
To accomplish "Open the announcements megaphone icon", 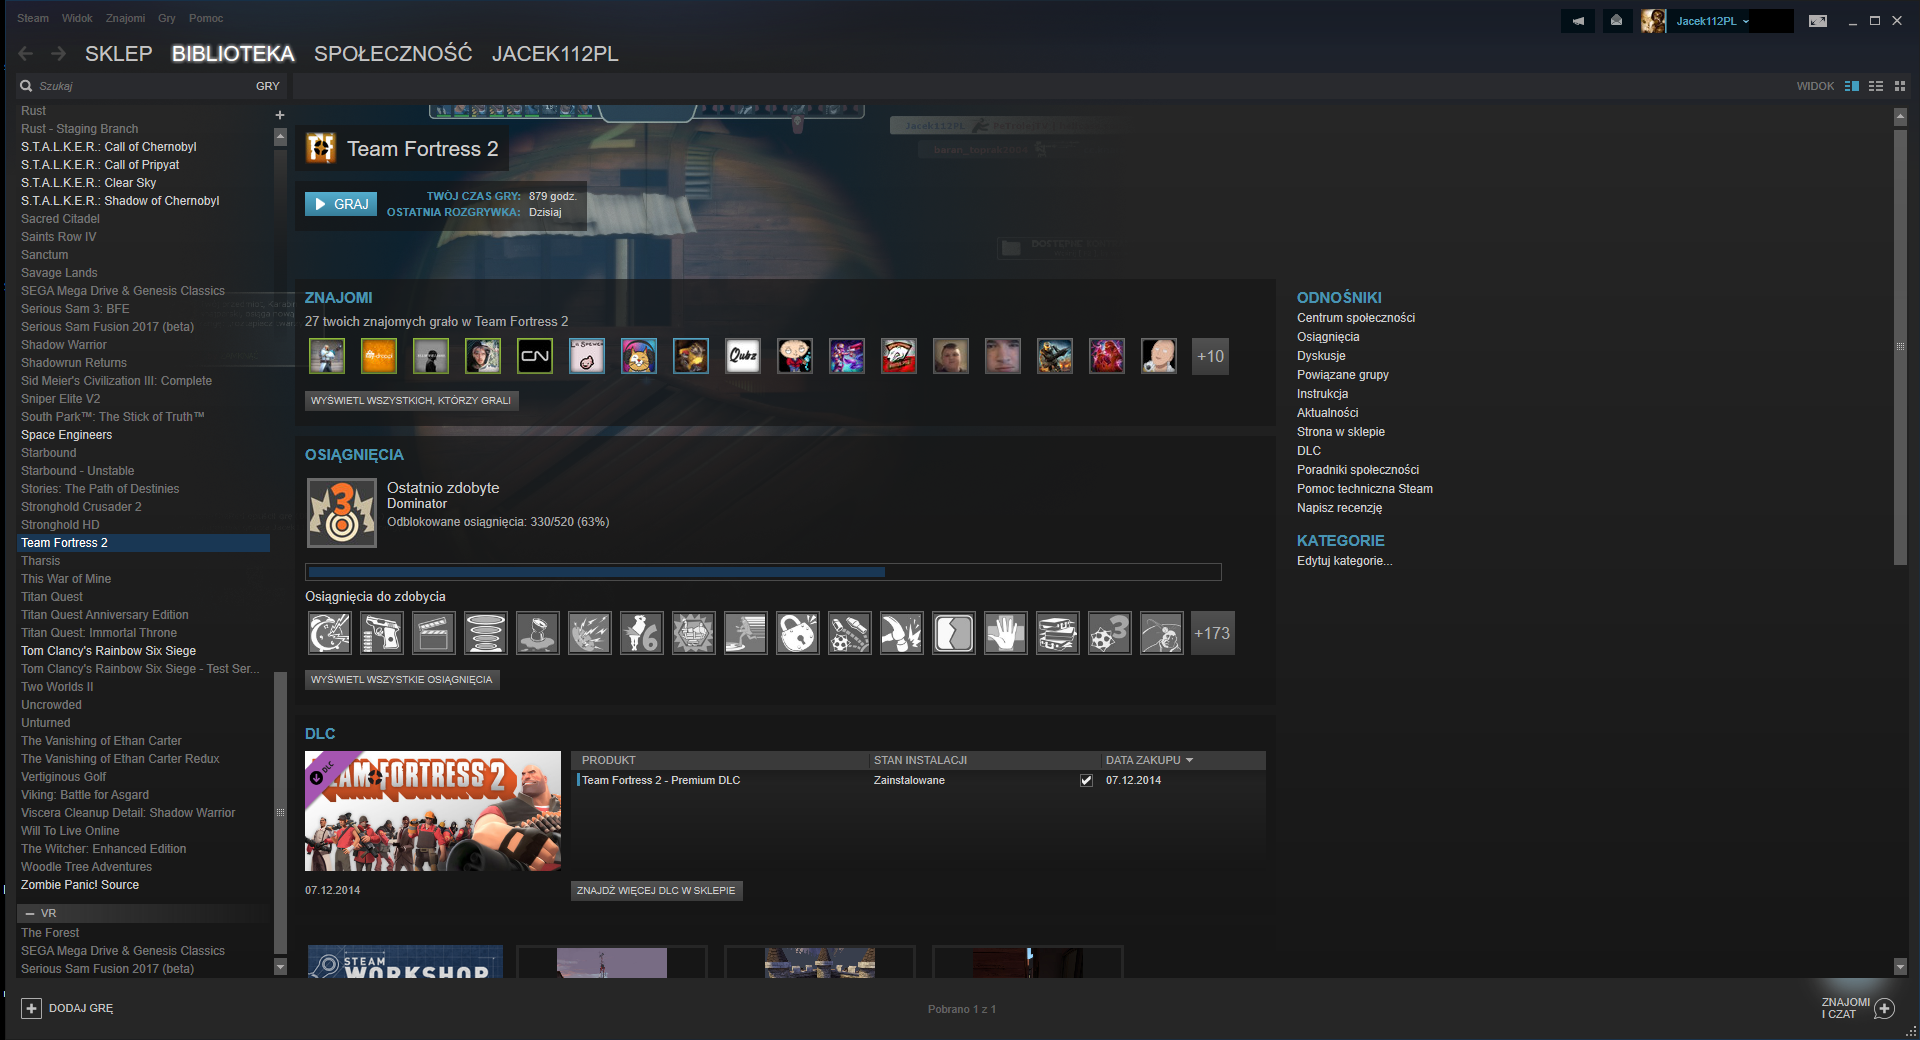I will pos(1578,21).
